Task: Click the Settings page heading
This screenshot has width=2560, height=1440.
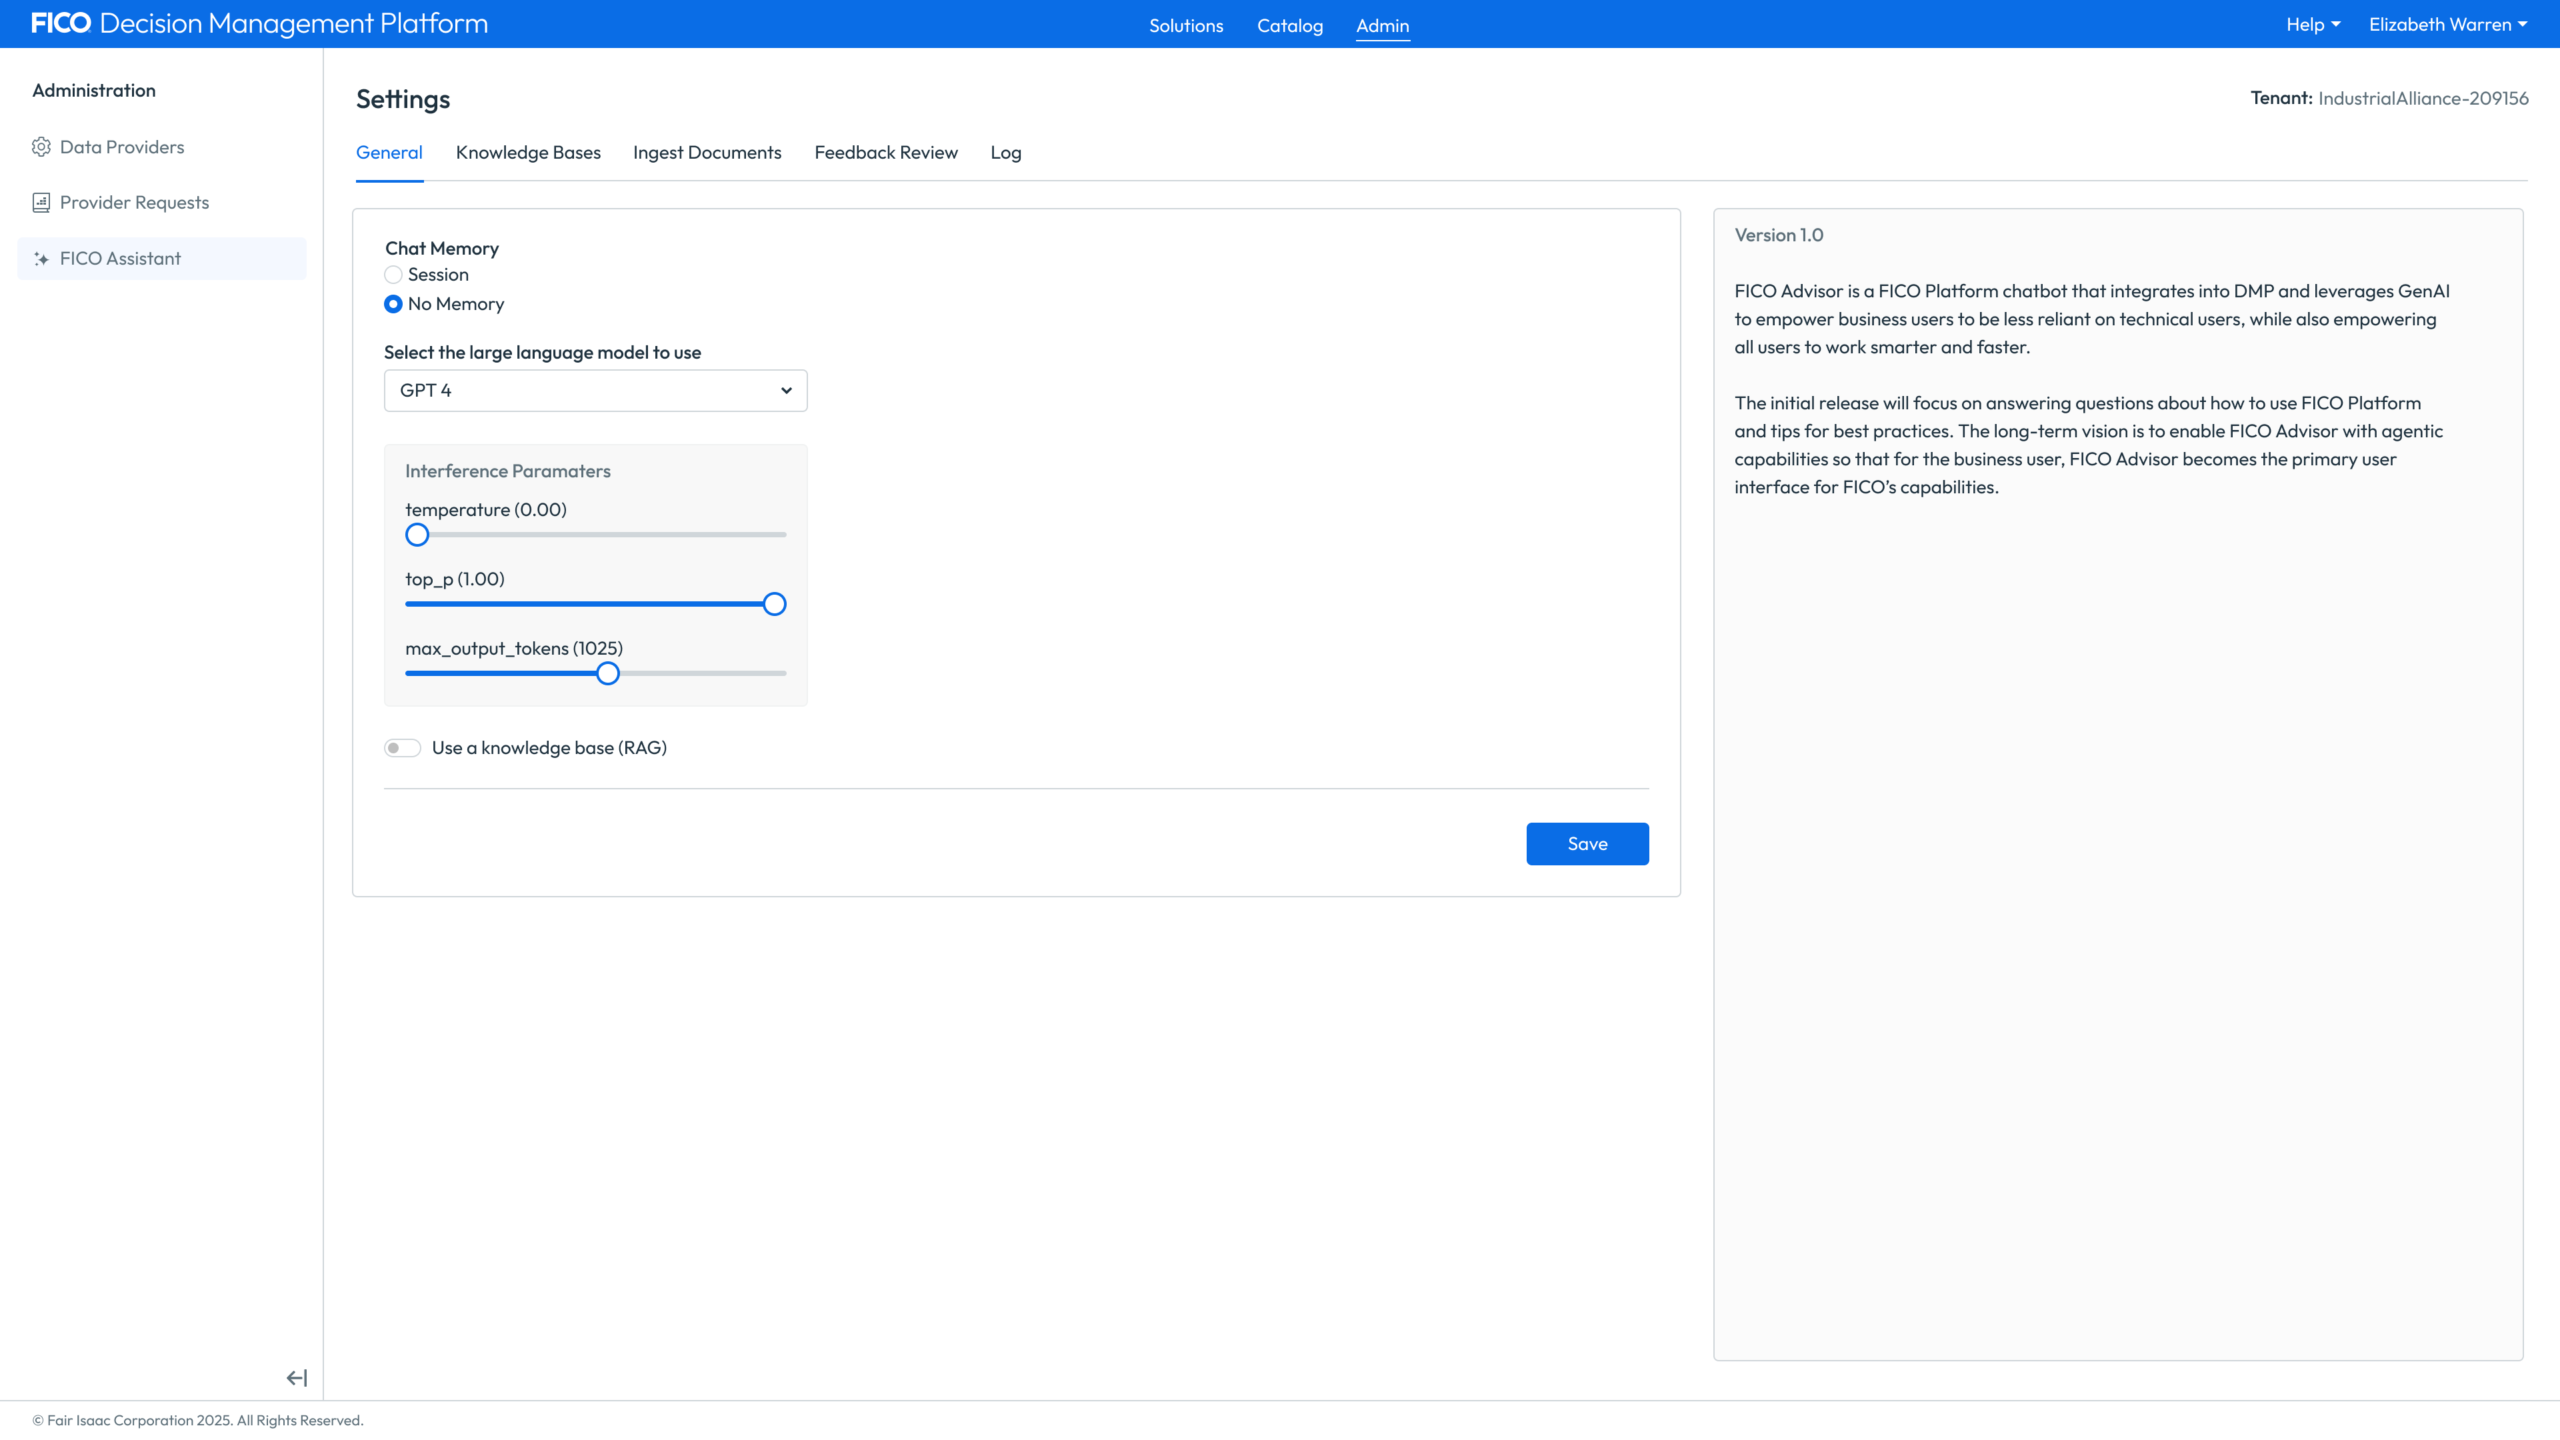Action: [x=403, y=99]
